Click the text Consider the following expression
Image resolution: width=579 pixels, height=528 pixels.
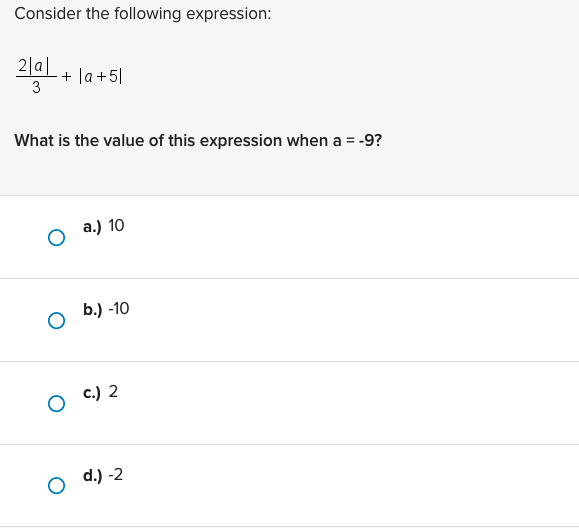143,14
